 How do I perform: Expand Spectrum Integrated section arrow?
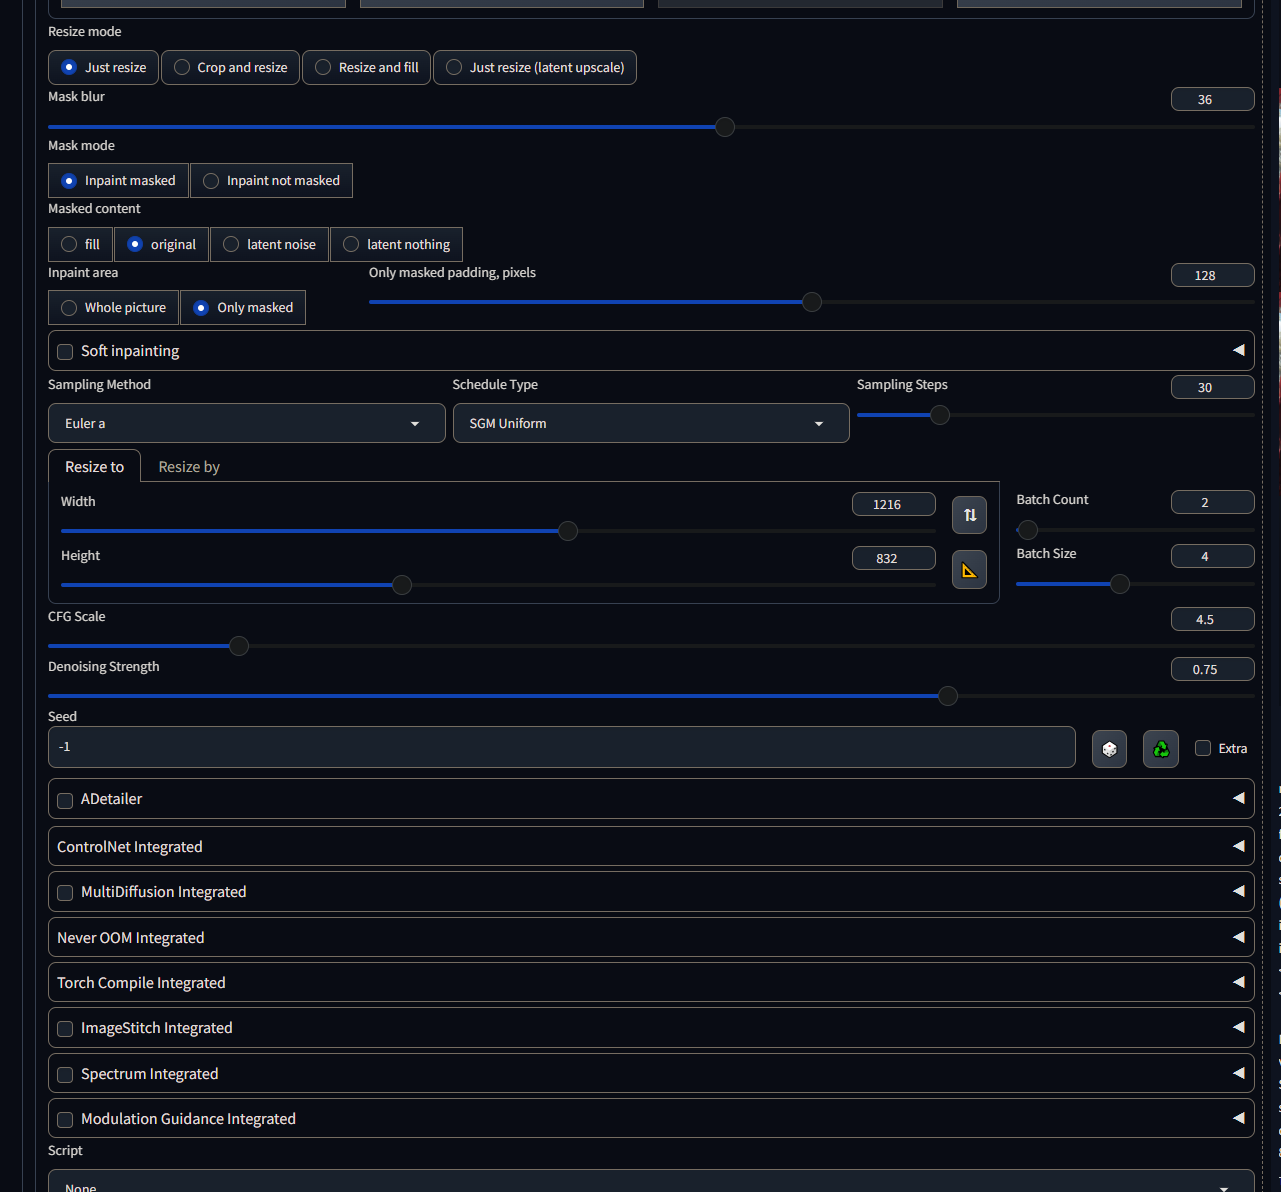click(x=1238, y=1073)
